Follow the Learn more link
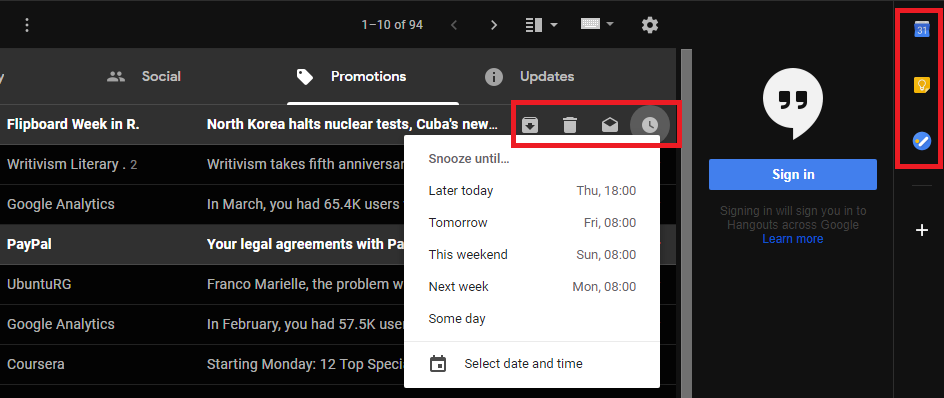 792,239
